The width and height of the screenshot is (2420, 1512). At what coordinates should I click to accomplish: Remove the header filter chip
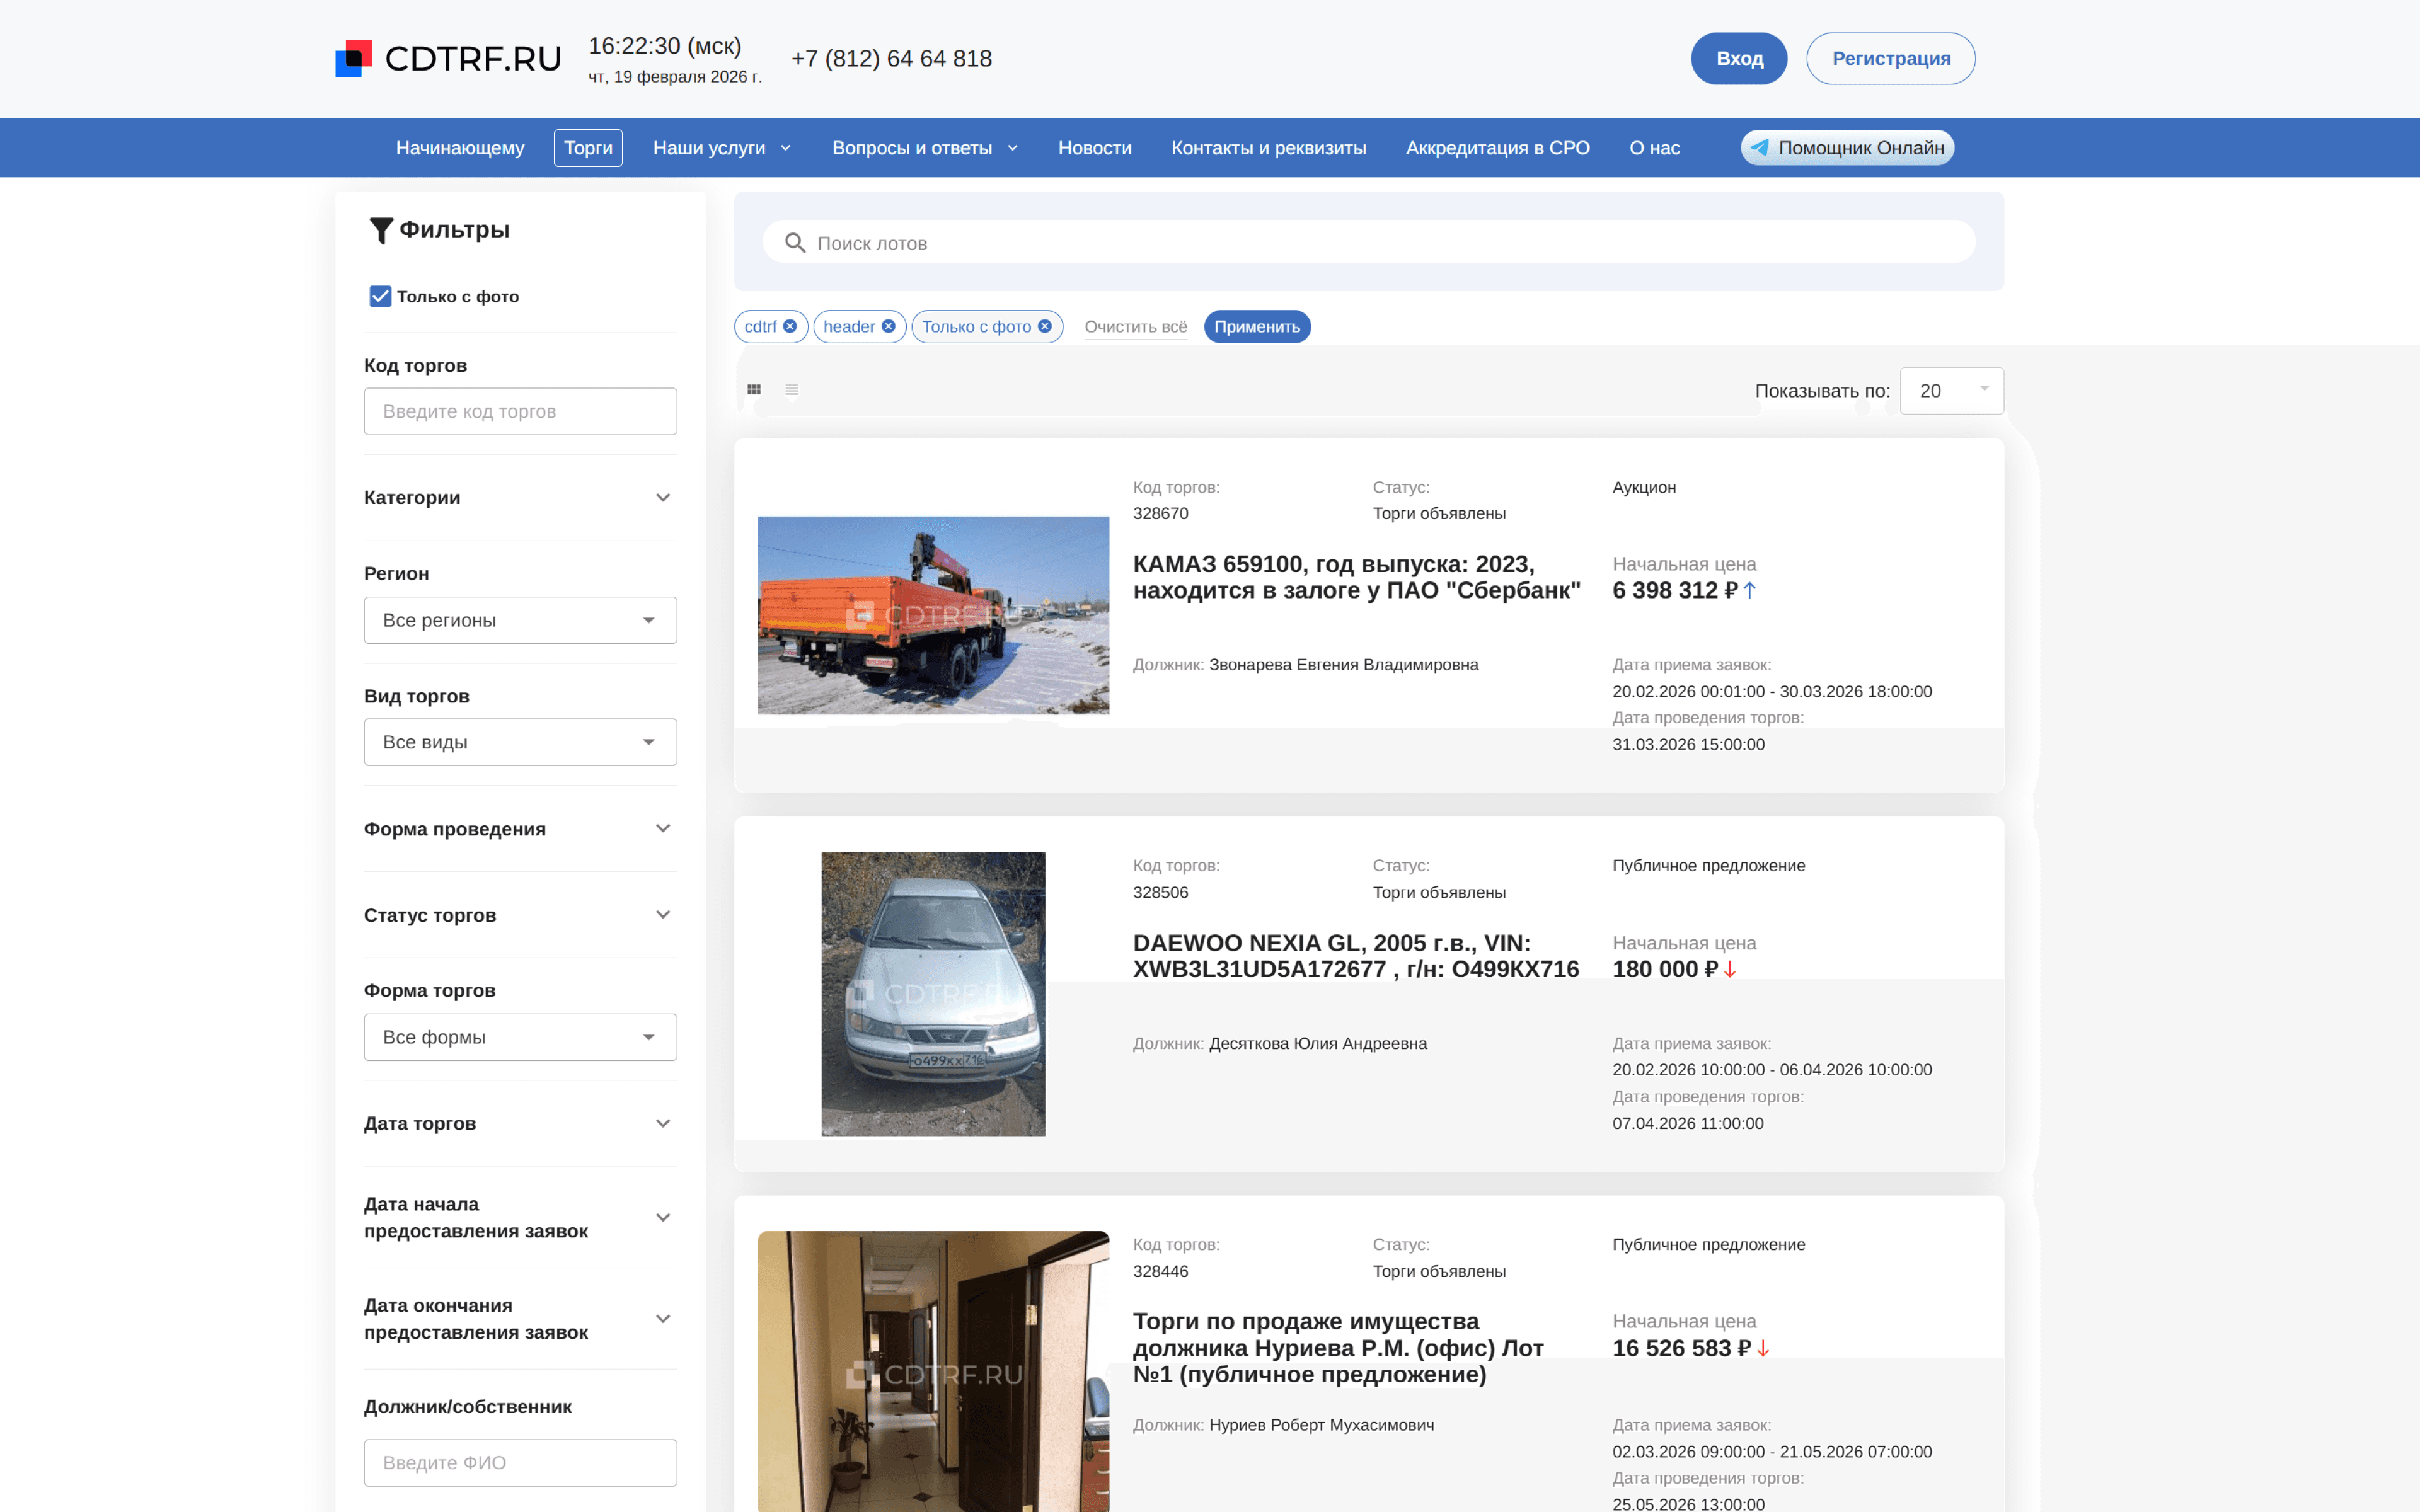click(888, 326)
